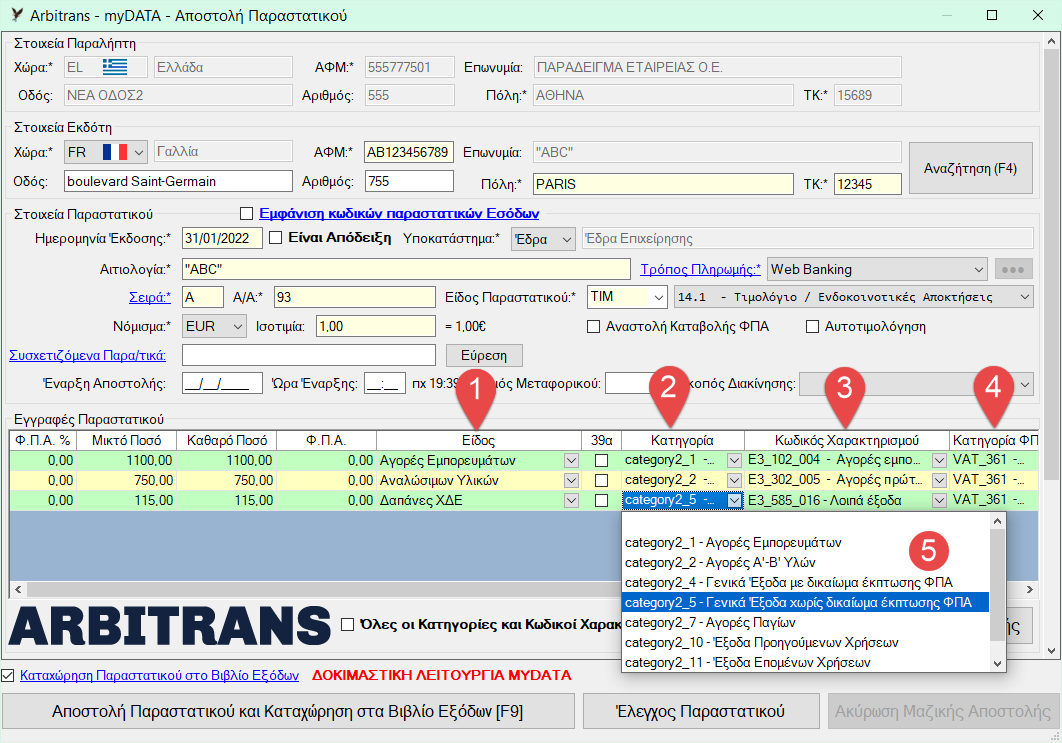
Task: Click the Έλεγχος Παραστατικού button
Action: pos(700,711)
